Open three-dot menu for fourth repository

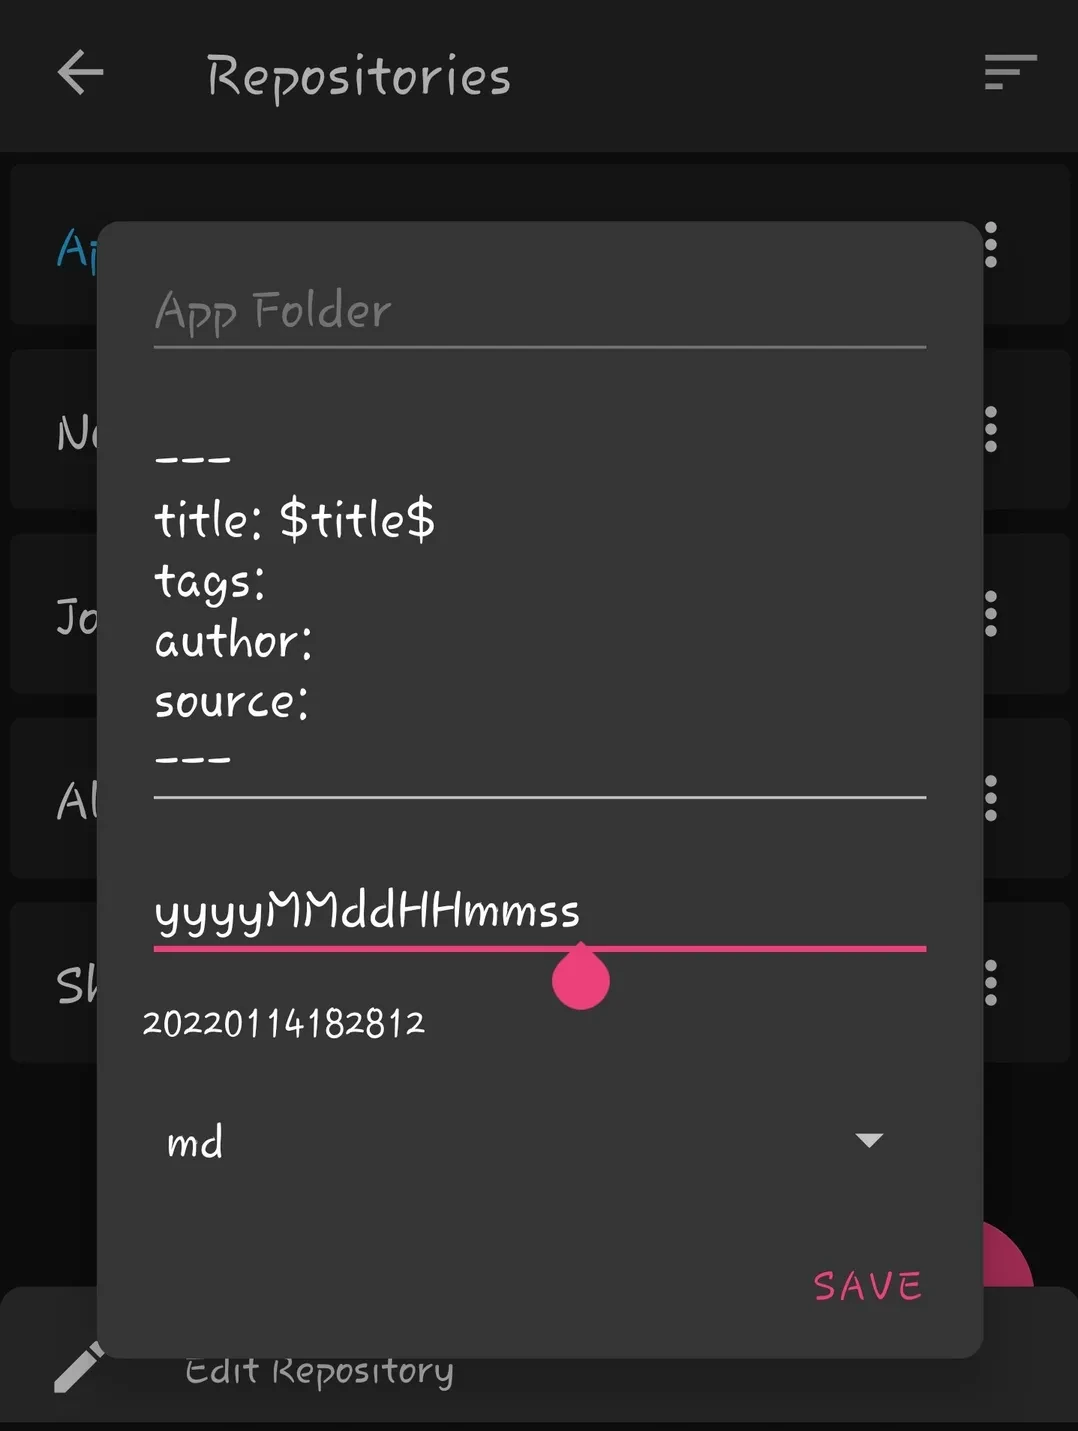pos(991,798)
